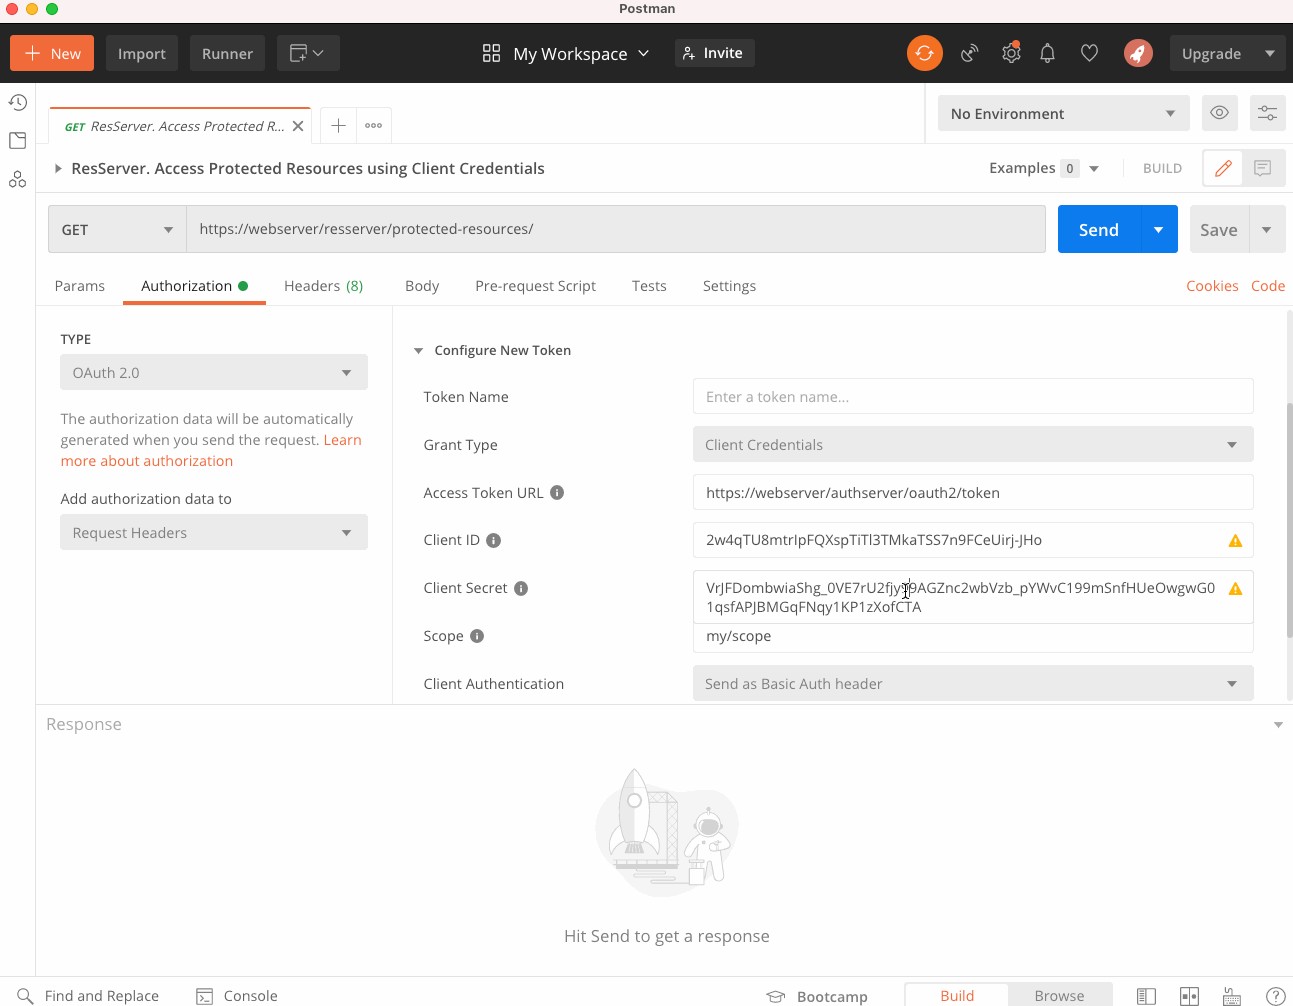Open History in the left sidebar
The width and height of the screenshot is (1293, 1006).
(18, 102)
